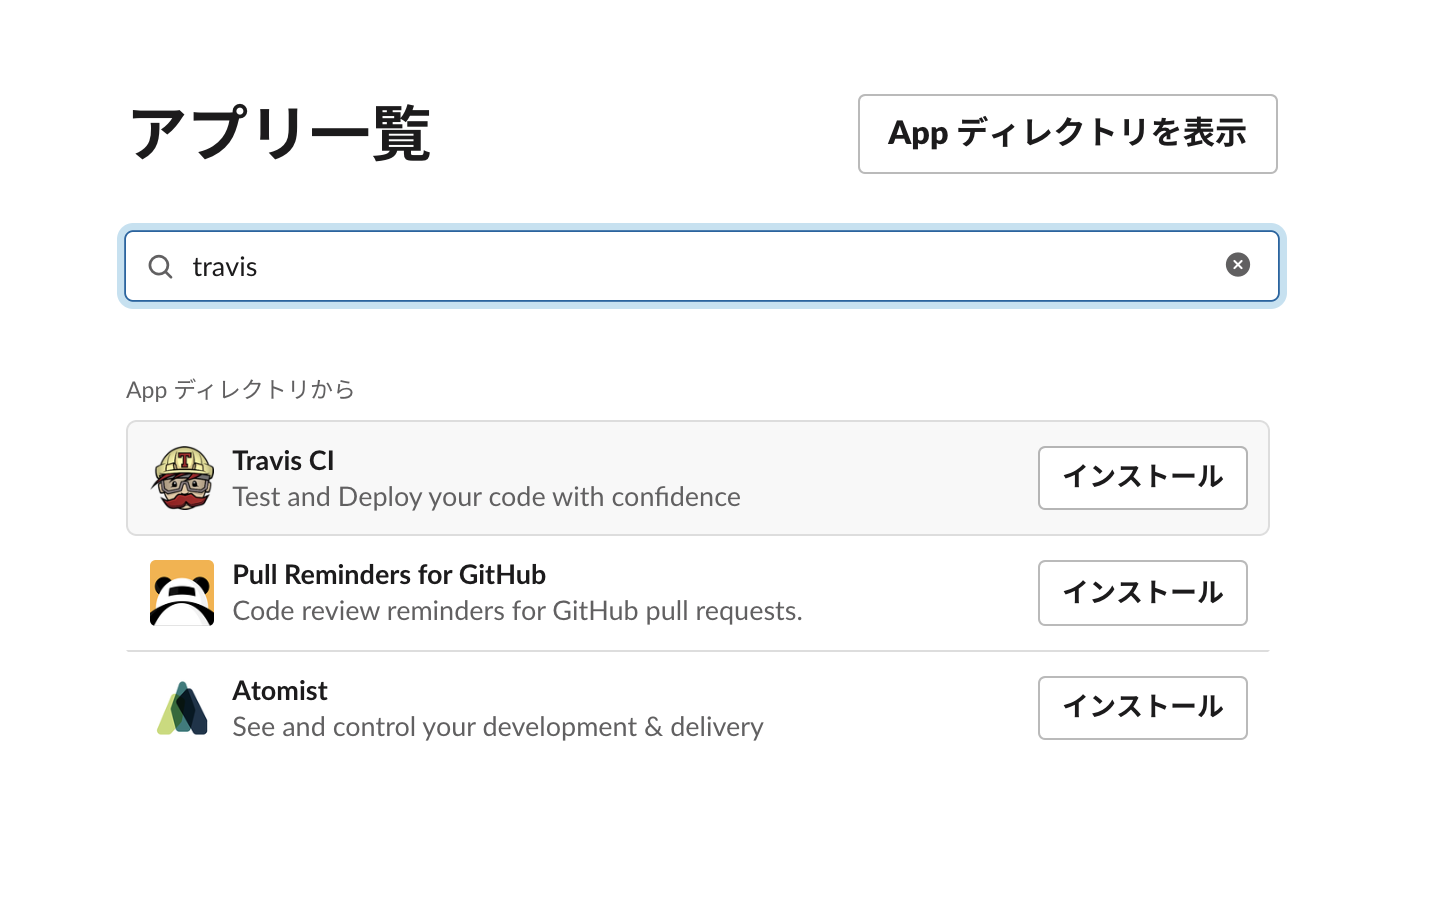
Task: Install the Travis CI app
Action: tap(1142, 478)
